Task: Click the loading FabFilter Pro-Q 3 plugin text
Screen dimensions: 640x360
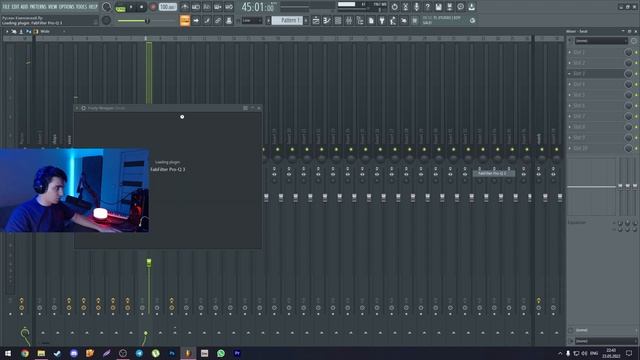Action: click(x=168, y=169)
